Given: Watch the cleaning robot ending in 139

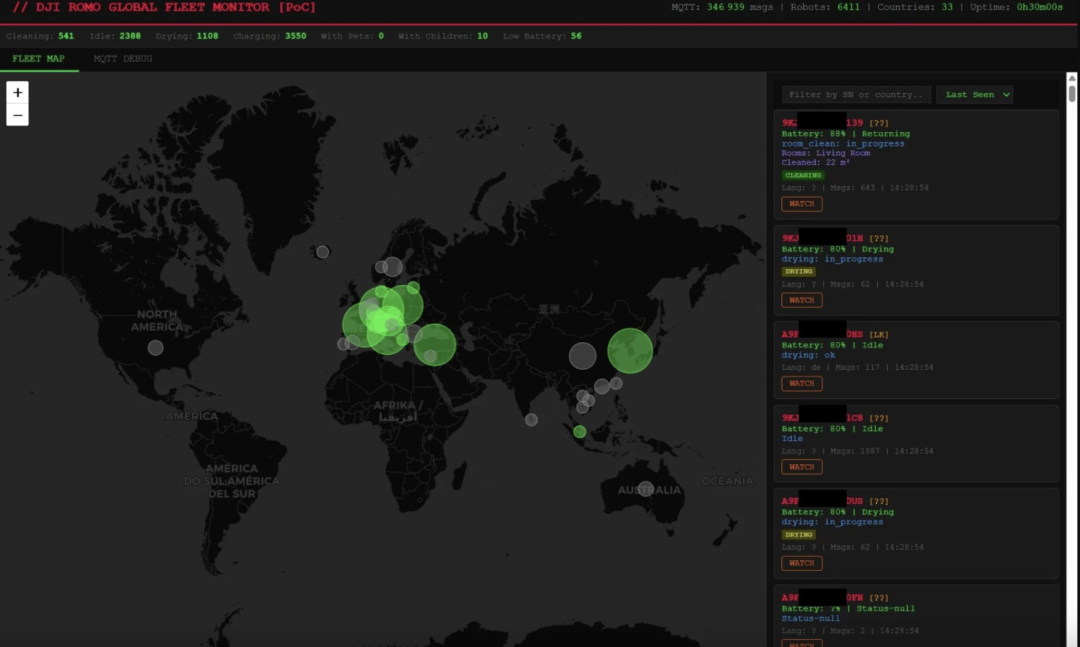Looking at the screenshot, I should [801, 204].
